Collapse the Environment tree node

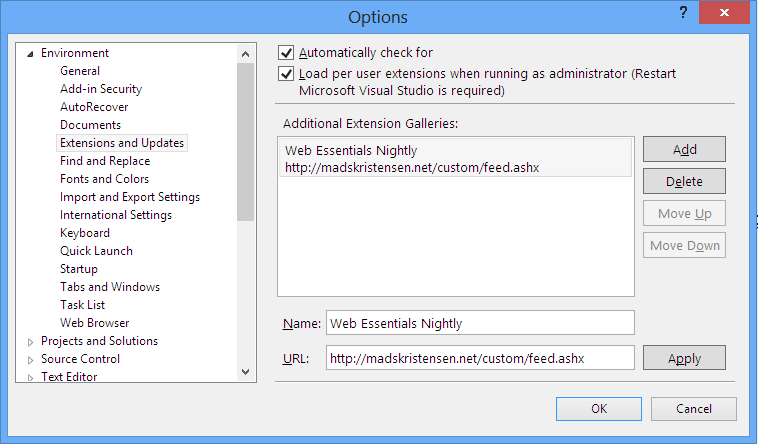point(30,53)
